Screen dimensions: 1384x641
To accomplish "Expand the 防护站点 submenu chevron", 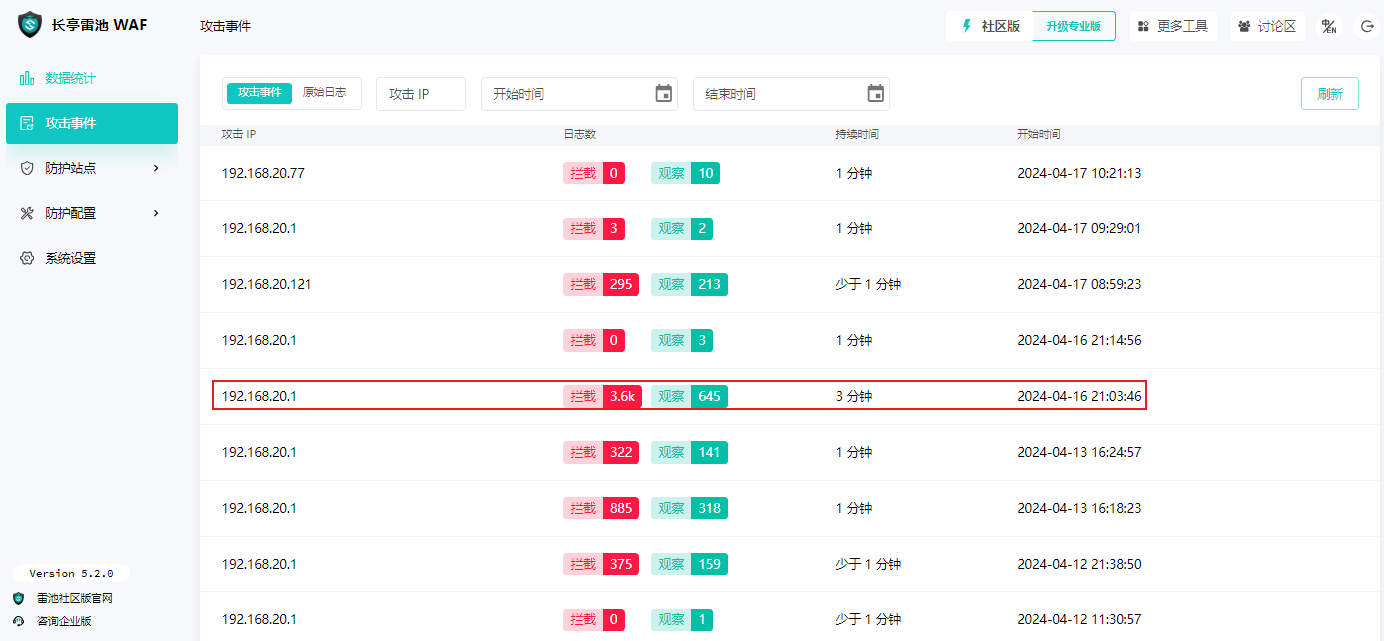I will pyautogui.click(x=156, y=168).
